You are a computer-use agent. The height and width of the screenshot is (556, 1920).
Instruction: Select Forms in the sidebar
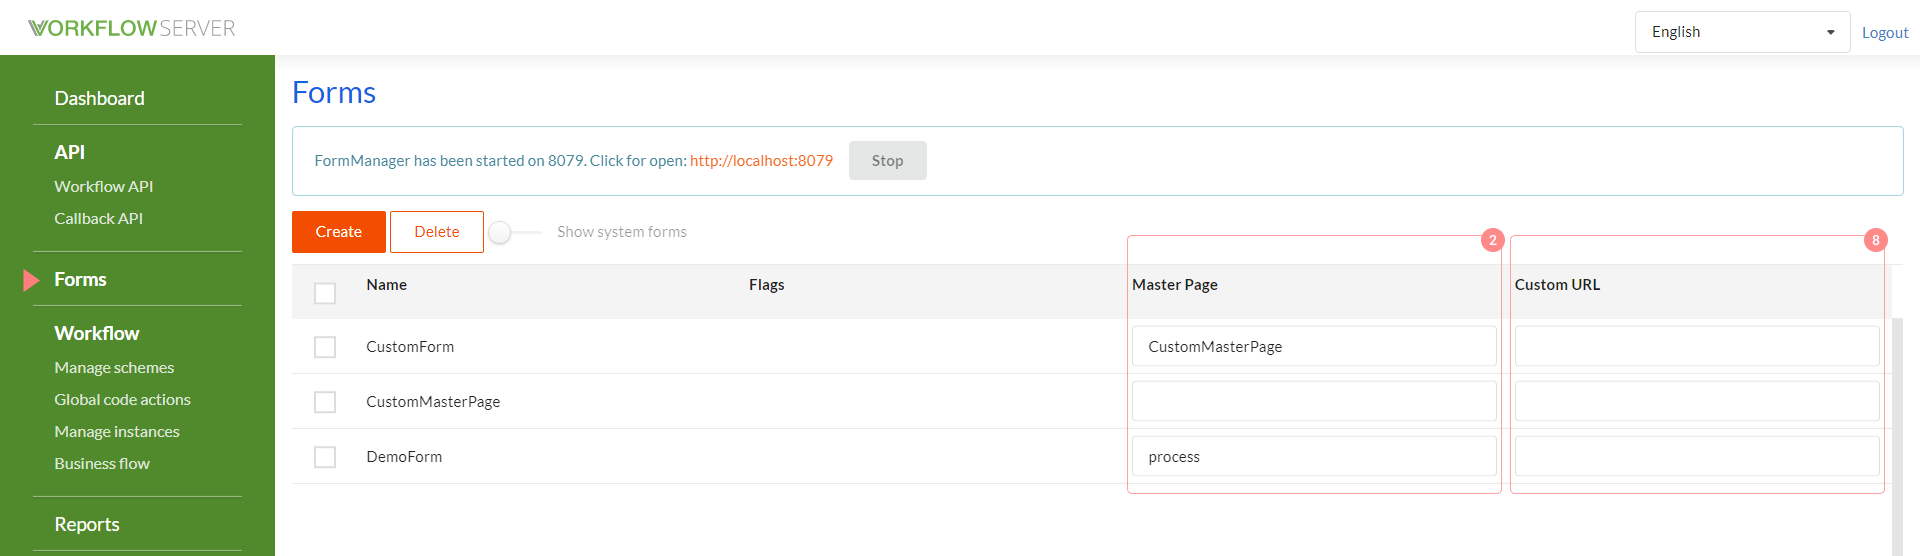80,279
